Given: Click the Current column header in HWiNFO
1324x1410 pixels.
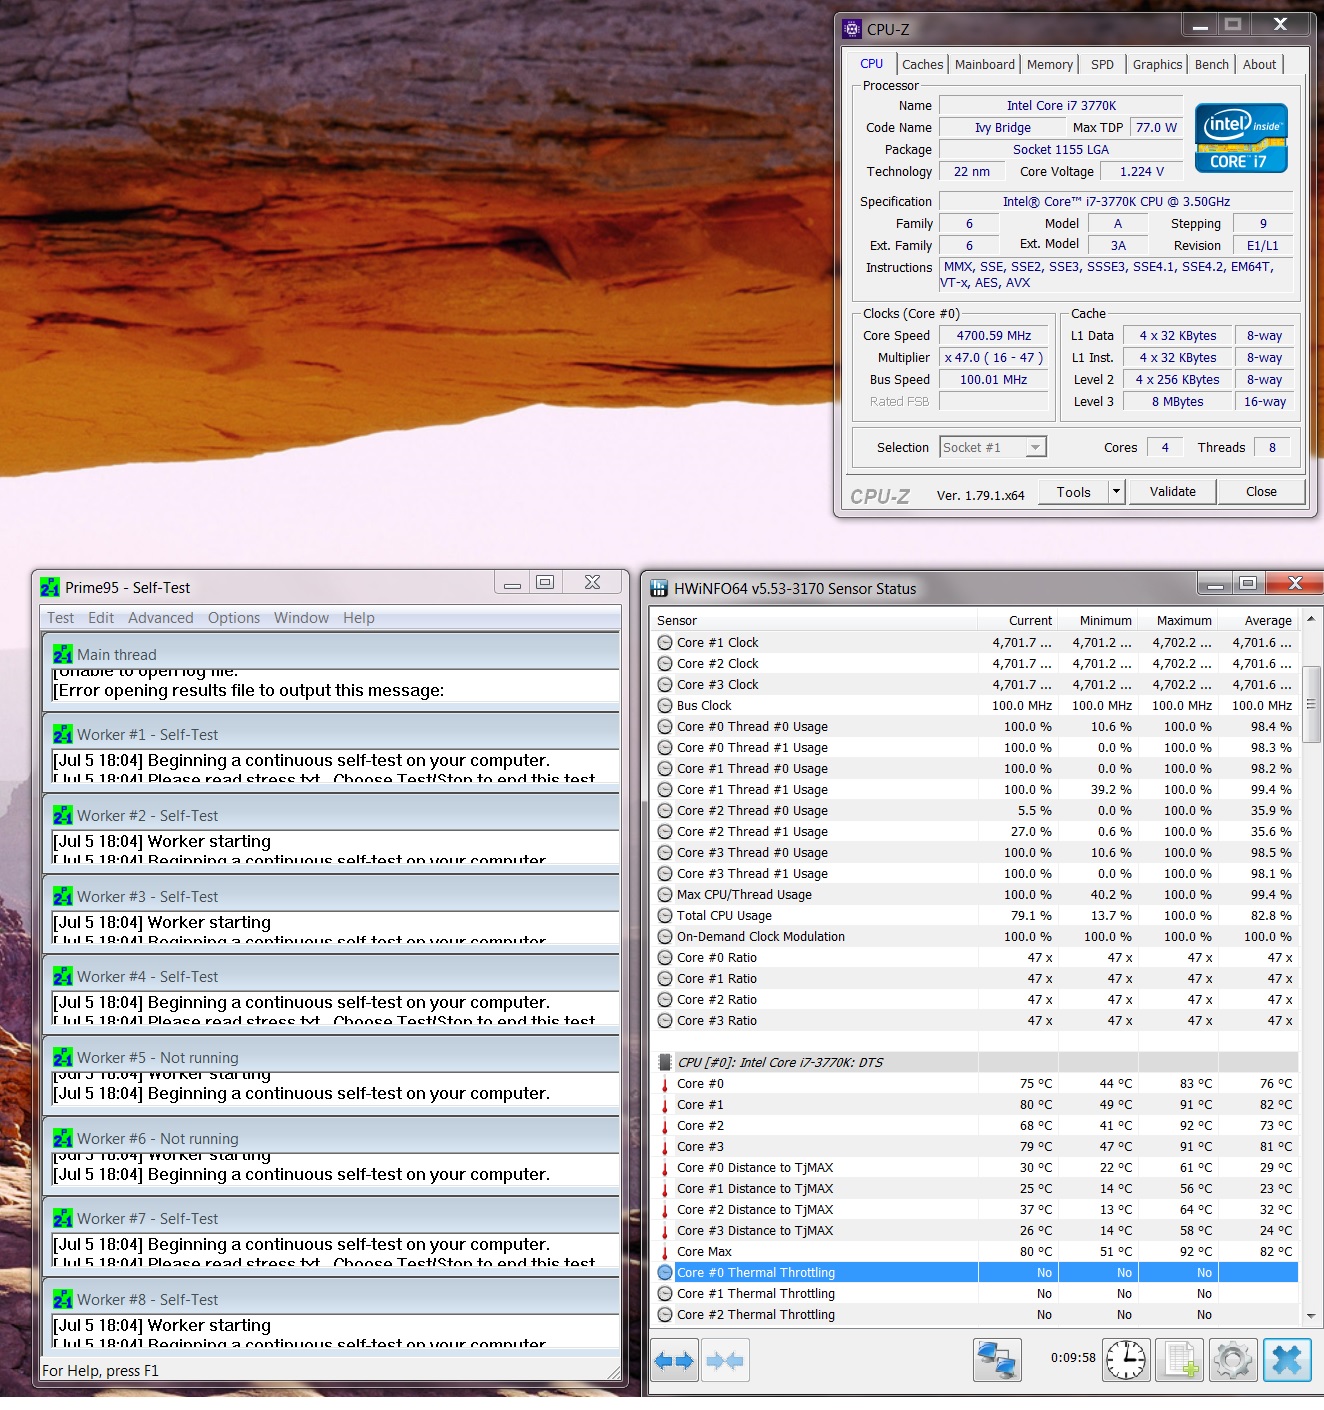Looking at the screenshot, I should tap(1018, 620).
